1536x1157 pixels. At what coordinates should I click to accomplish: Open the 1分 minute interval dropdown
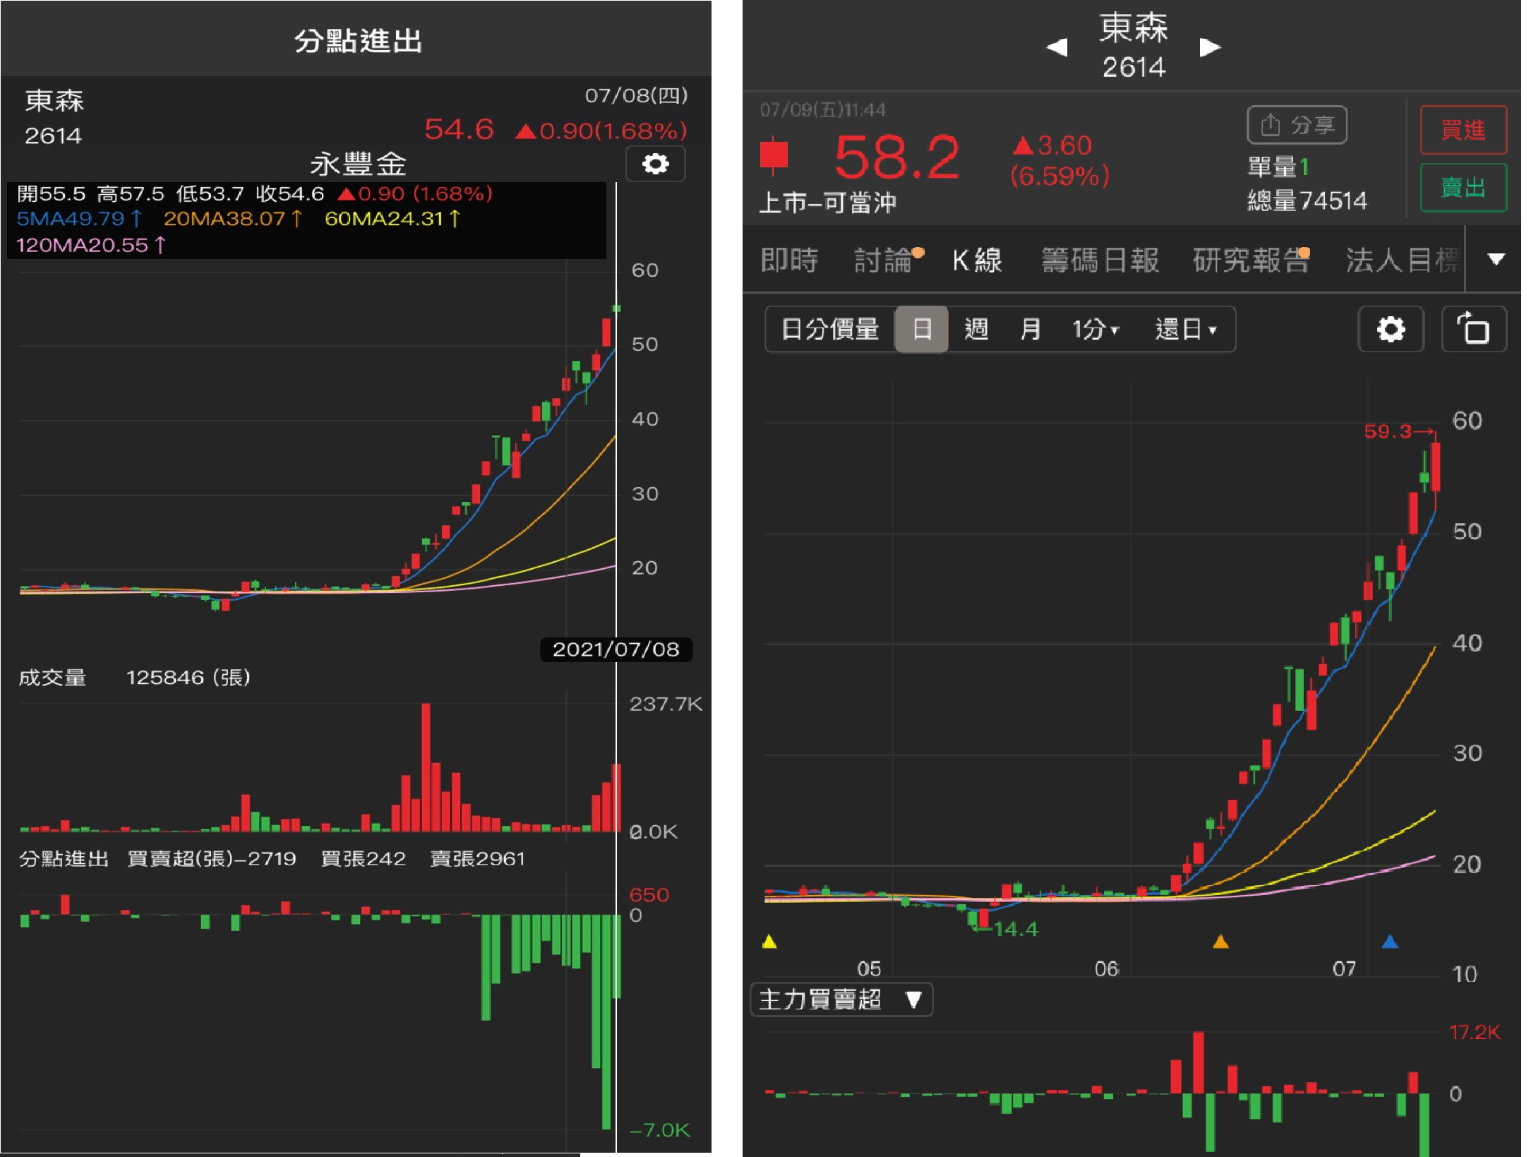[1095, 329]
